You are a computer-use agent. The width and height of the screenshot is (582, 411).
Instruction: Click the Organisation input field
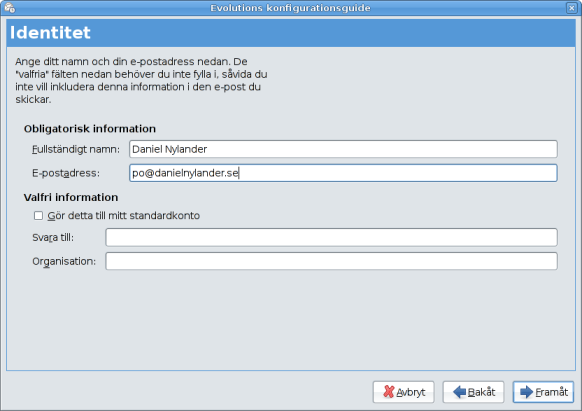click(331, 261)
